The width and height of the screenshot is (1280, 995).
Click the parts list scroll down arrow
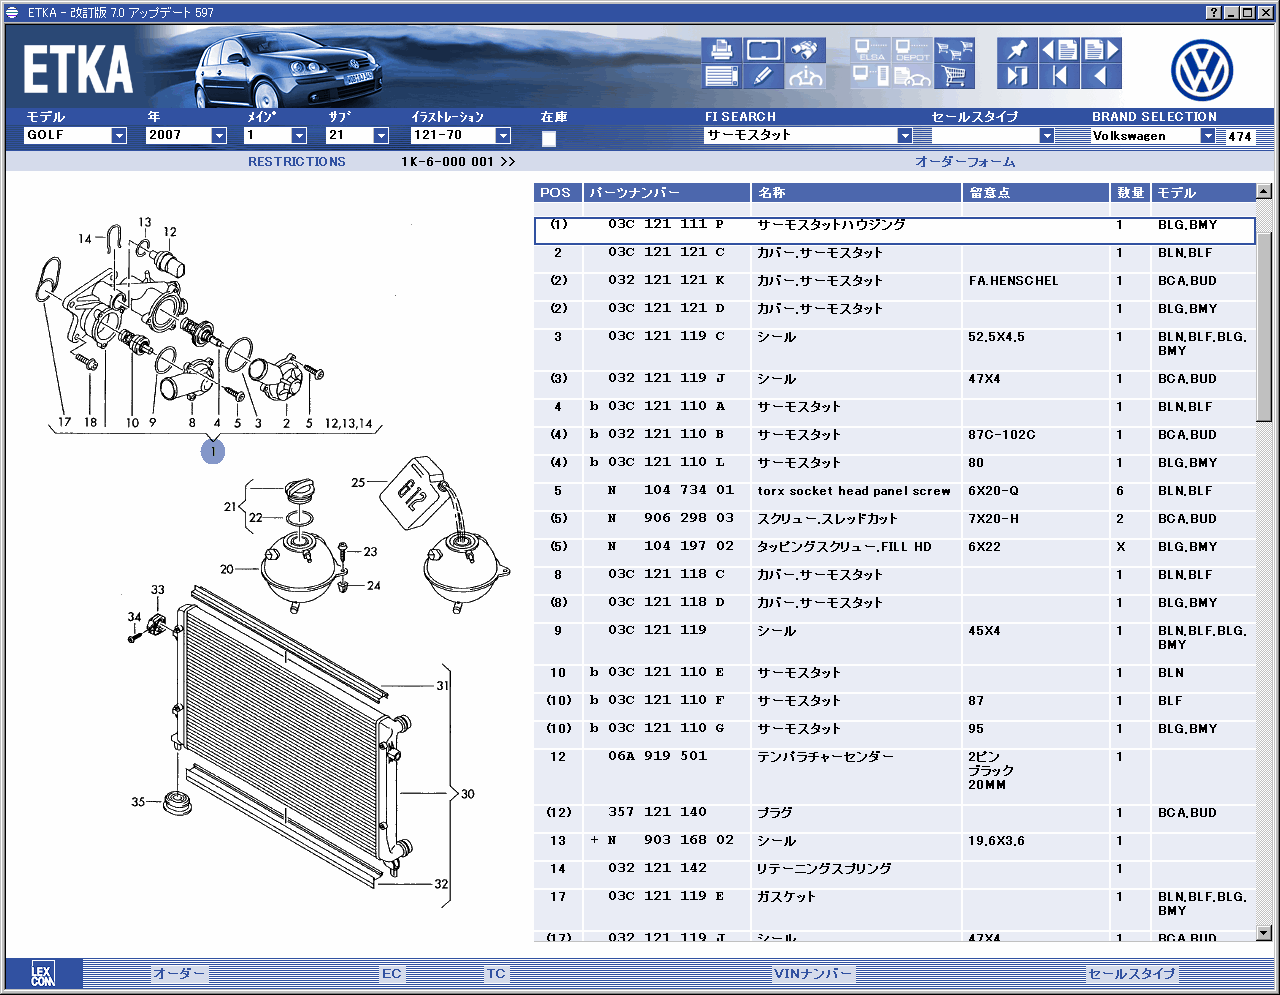(x=1264, y=933)
